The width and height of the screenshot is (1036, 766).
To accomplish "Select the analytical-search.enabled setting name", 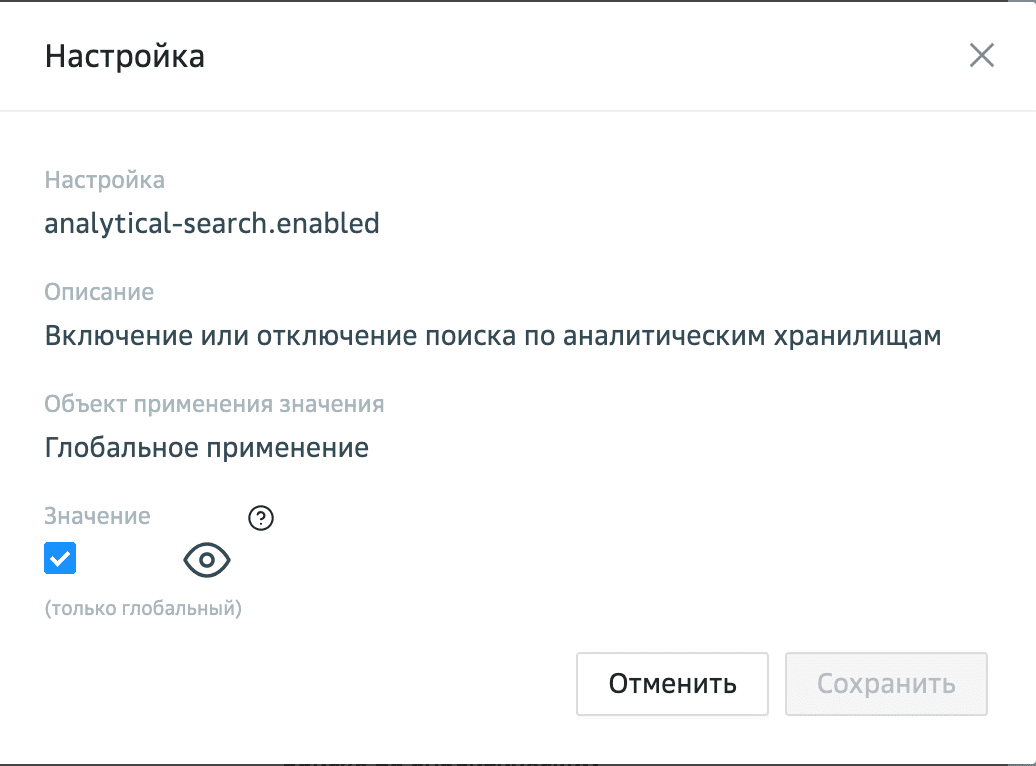I will tap(212, 223).
